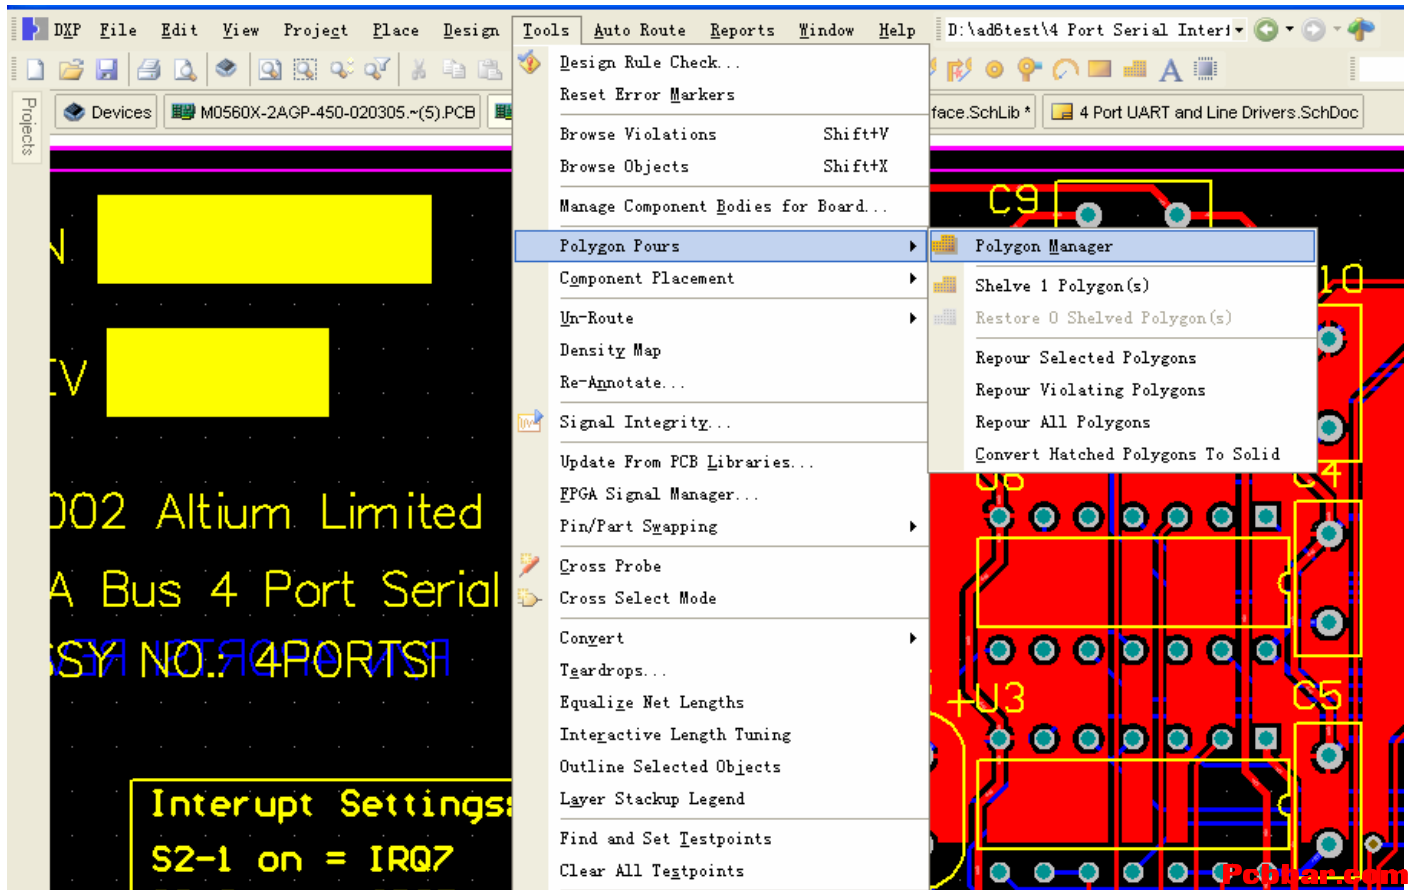Click the green Back navigation arrow
Screen dimensions: 1411x890
1266,30
